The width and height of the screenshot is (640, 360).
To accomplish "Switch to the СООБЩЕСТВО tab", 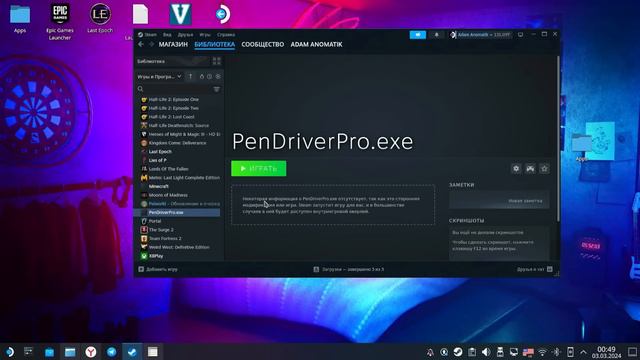I will [x=262, y=44].
